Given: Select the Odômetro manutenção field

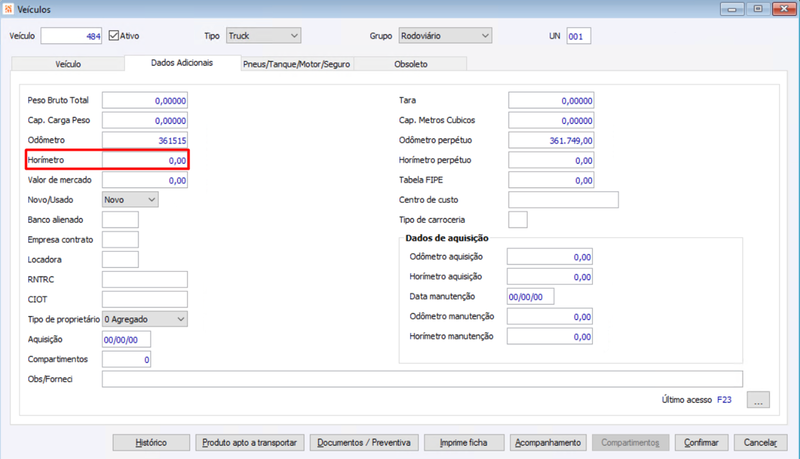Looking at the screenshot, I should click(x=549, y=317).
